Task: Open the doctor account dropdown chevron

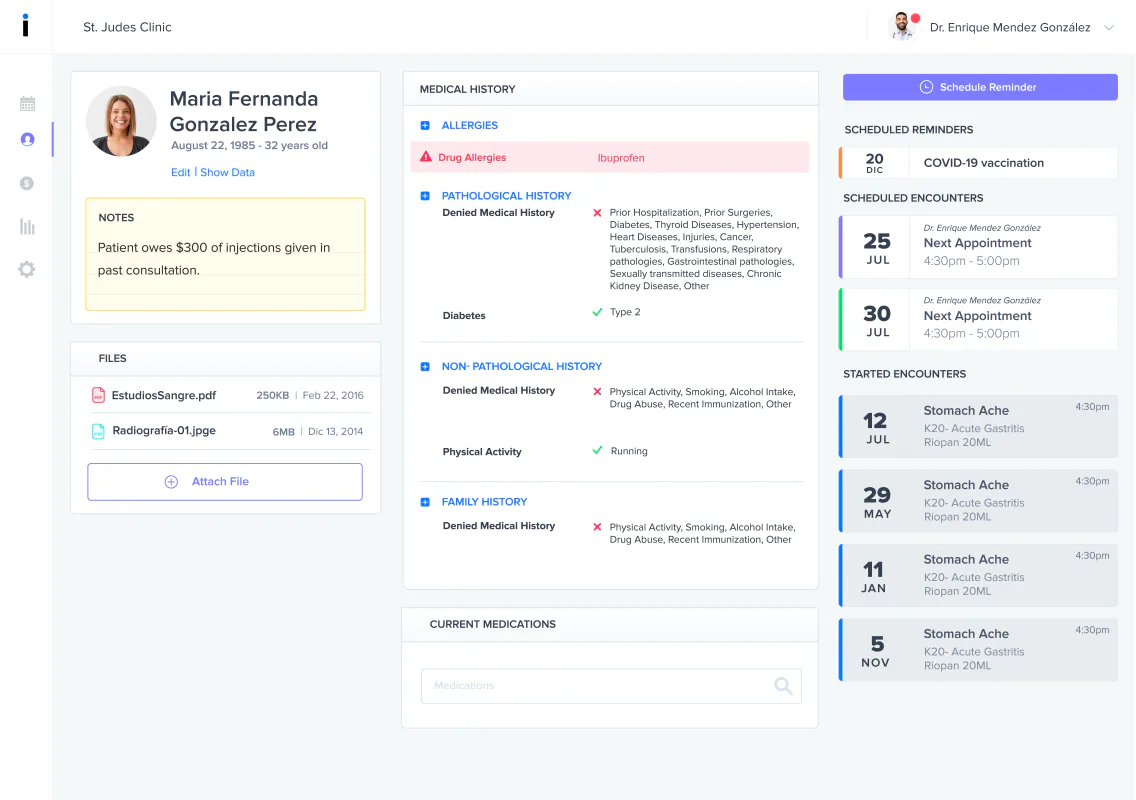Action: pos(1108,28)
